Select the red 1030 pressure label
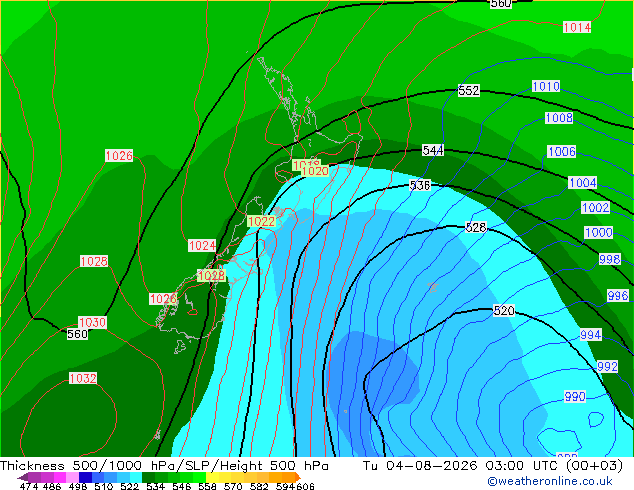This screenshot has width=634, height=490. (92, 322)
